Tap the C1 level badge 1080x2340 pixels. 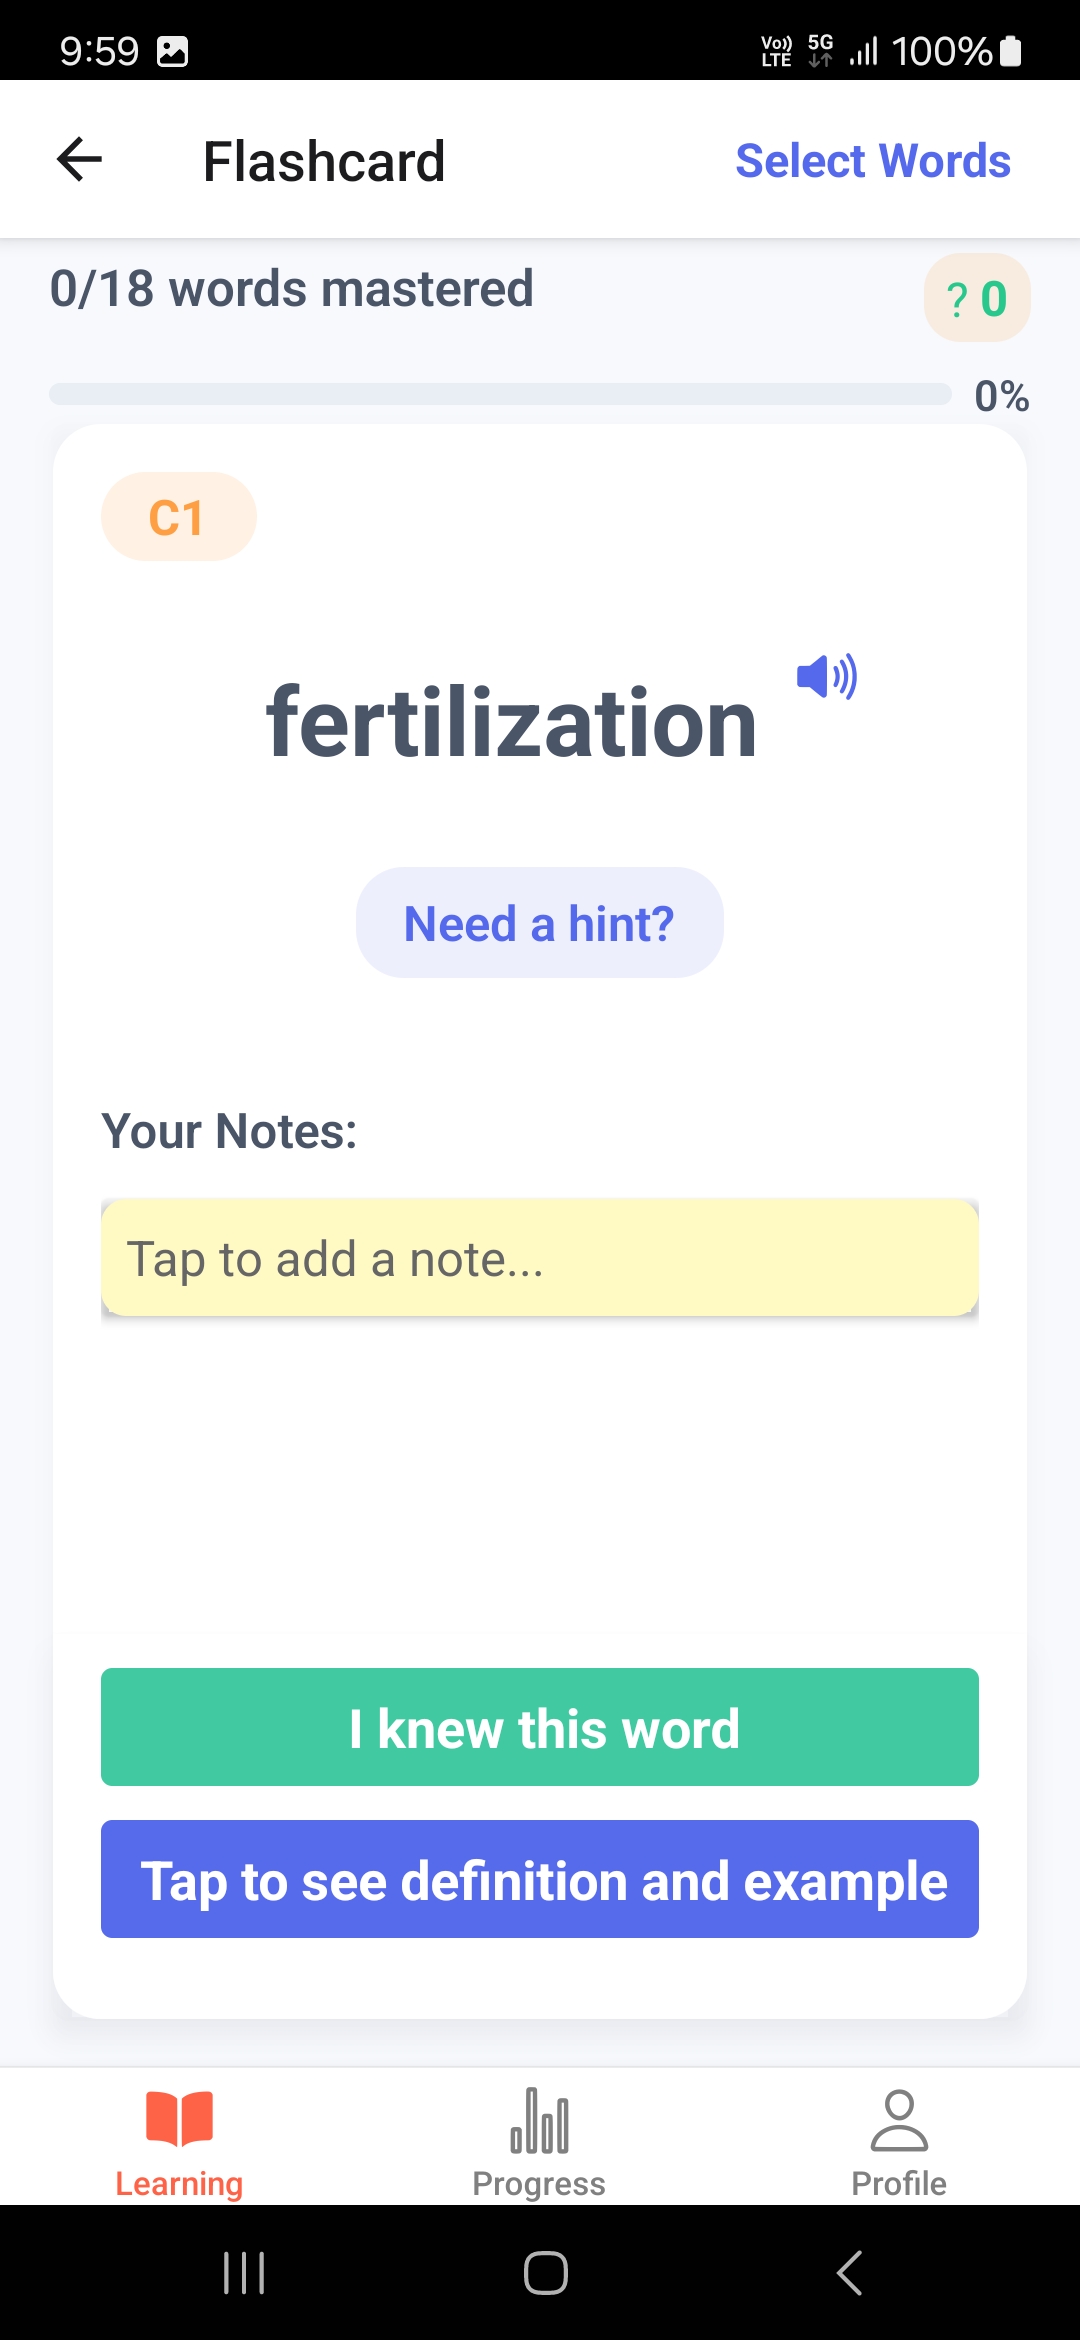[x=179, y=517]
